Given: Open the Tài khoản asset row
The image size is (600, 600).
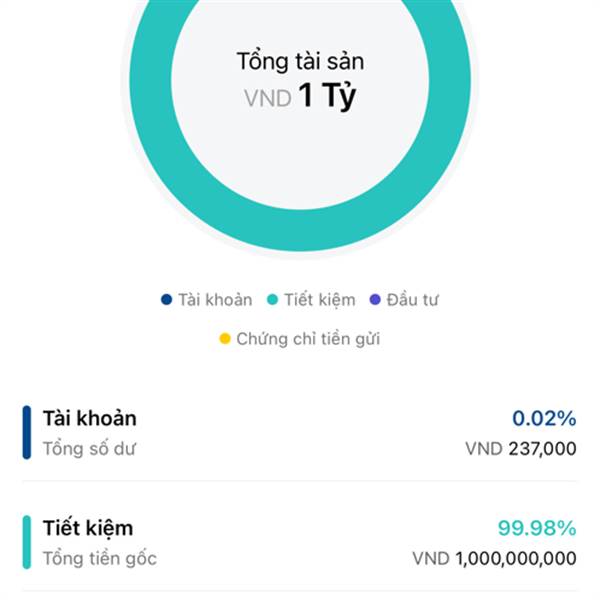Looking at the screenshot, I should pyautogui.click(x=300, y=432).
